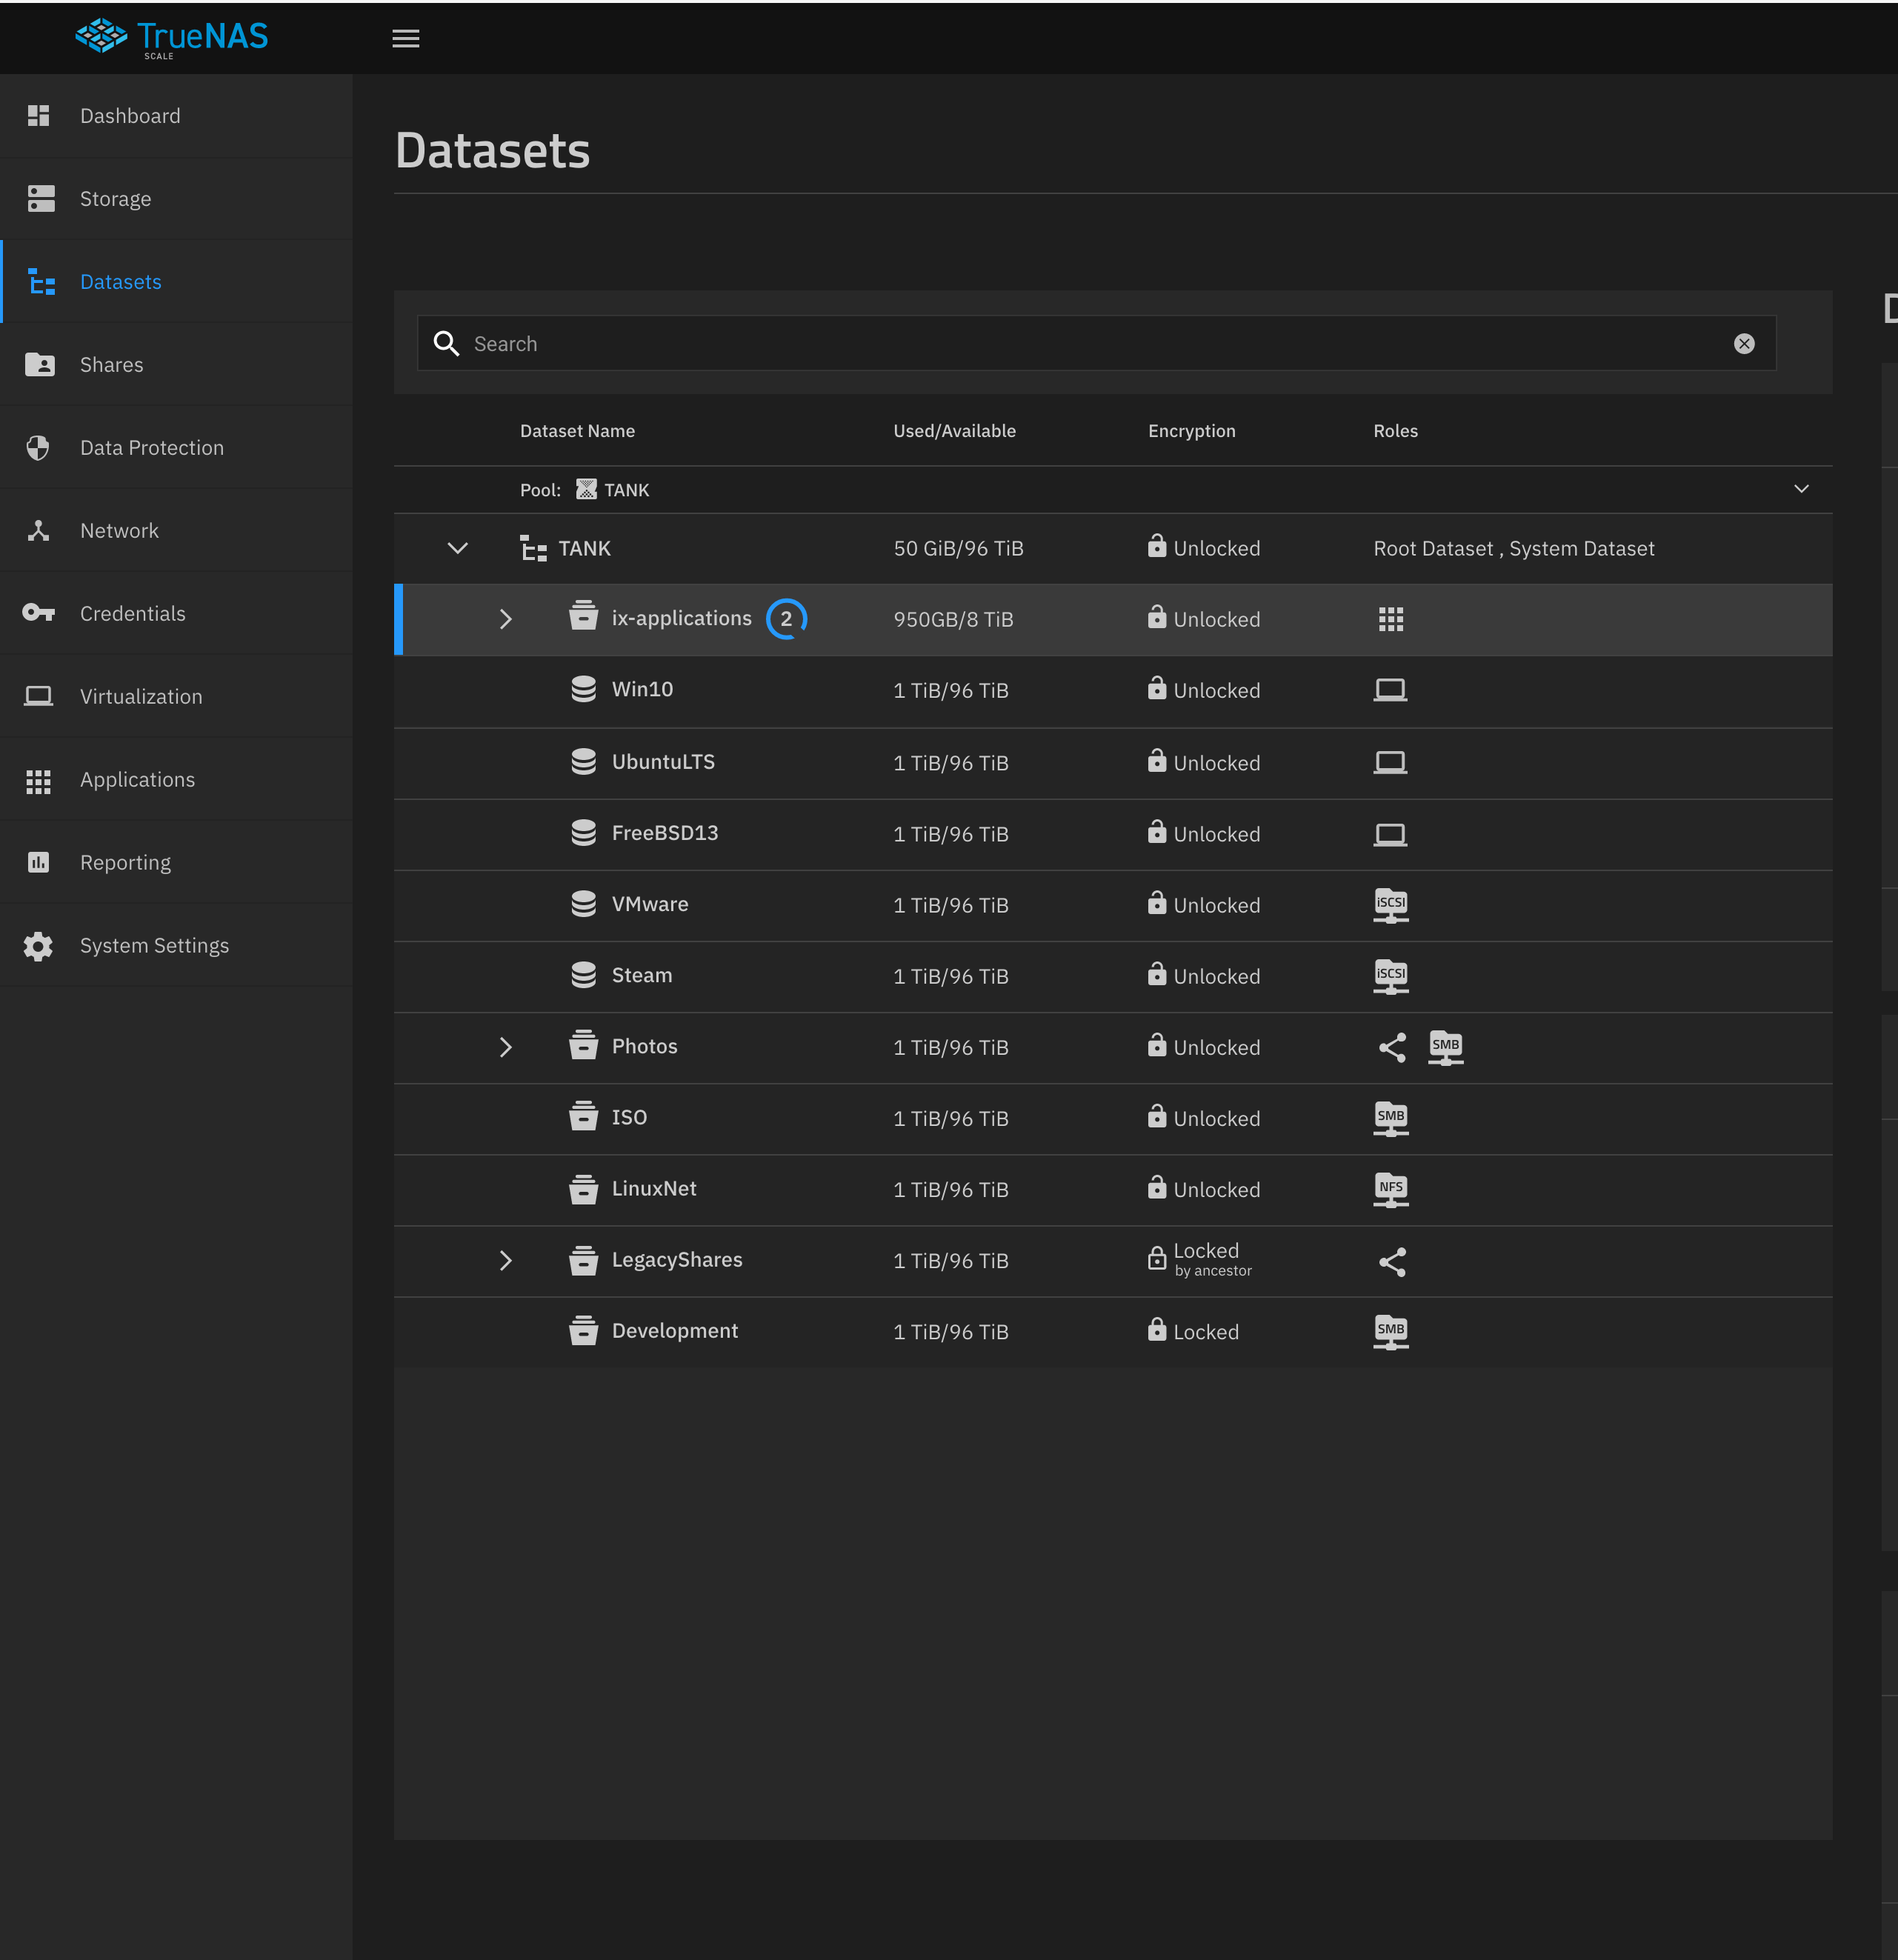Click the VM laptop icon on Win10 row
Viewport: 1898px width, 1960px height.
1390,690
